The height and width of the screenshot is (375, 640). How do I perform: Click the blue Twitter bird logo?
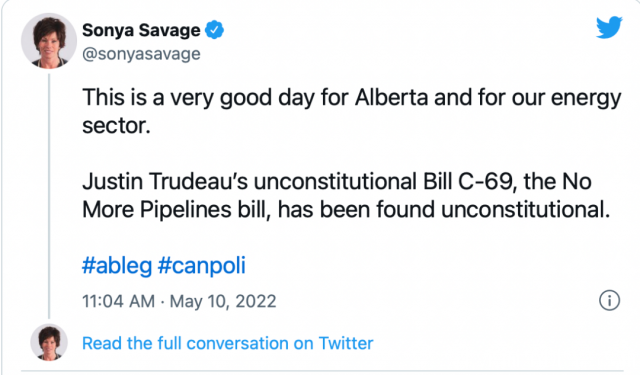609,27
